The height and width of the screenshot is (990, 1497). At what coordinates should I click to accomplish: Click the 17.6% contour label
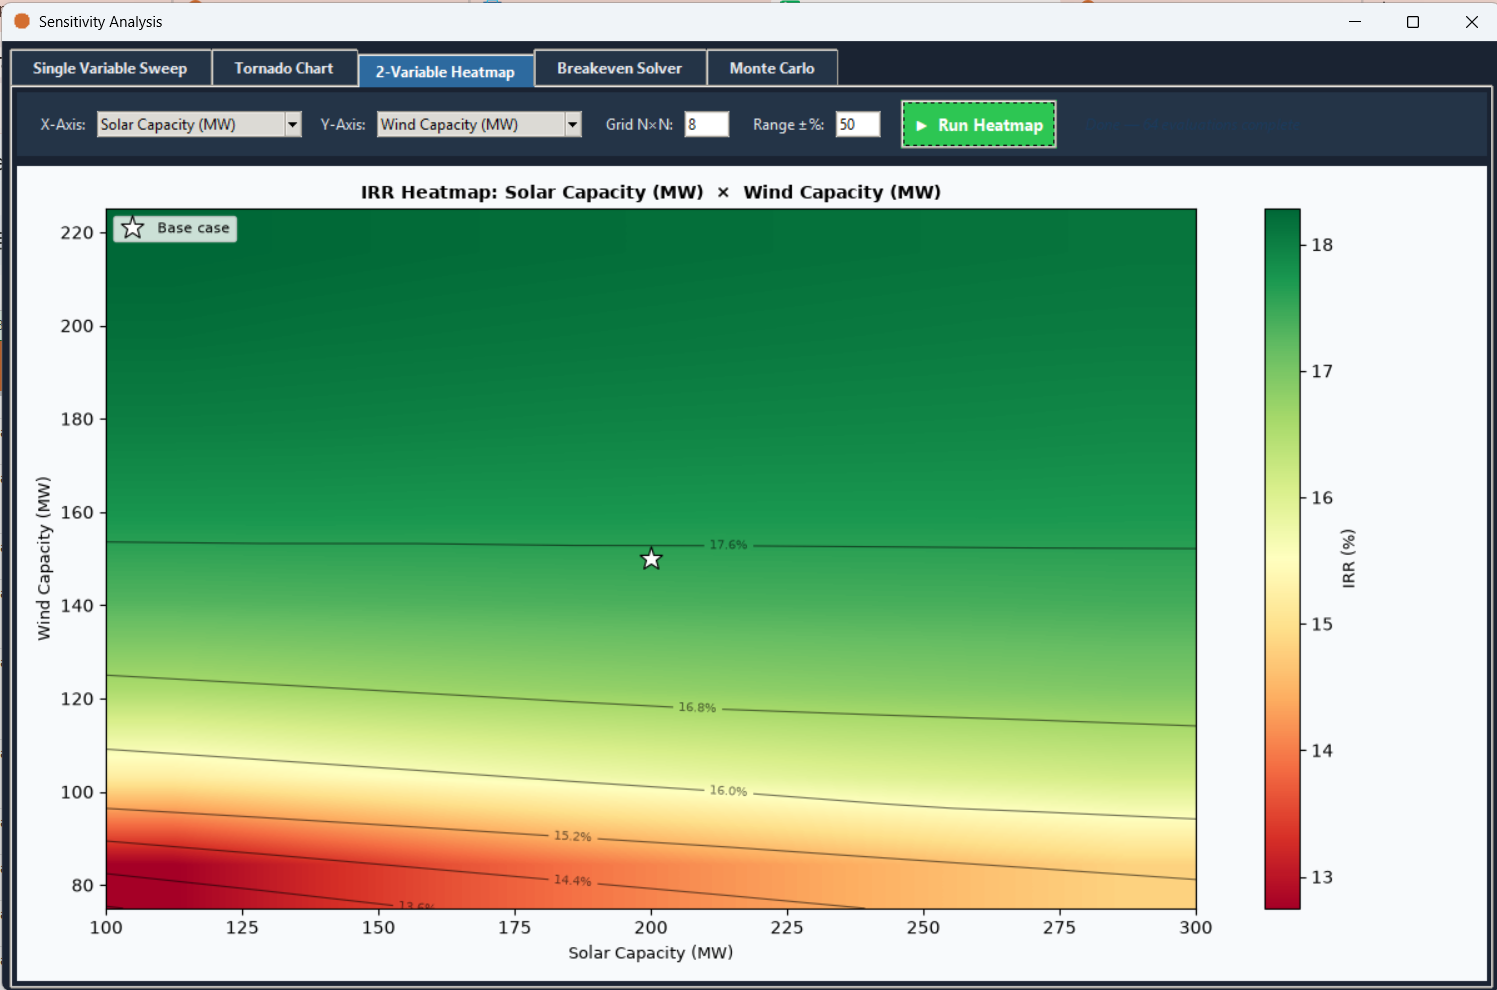click(728, 545)
